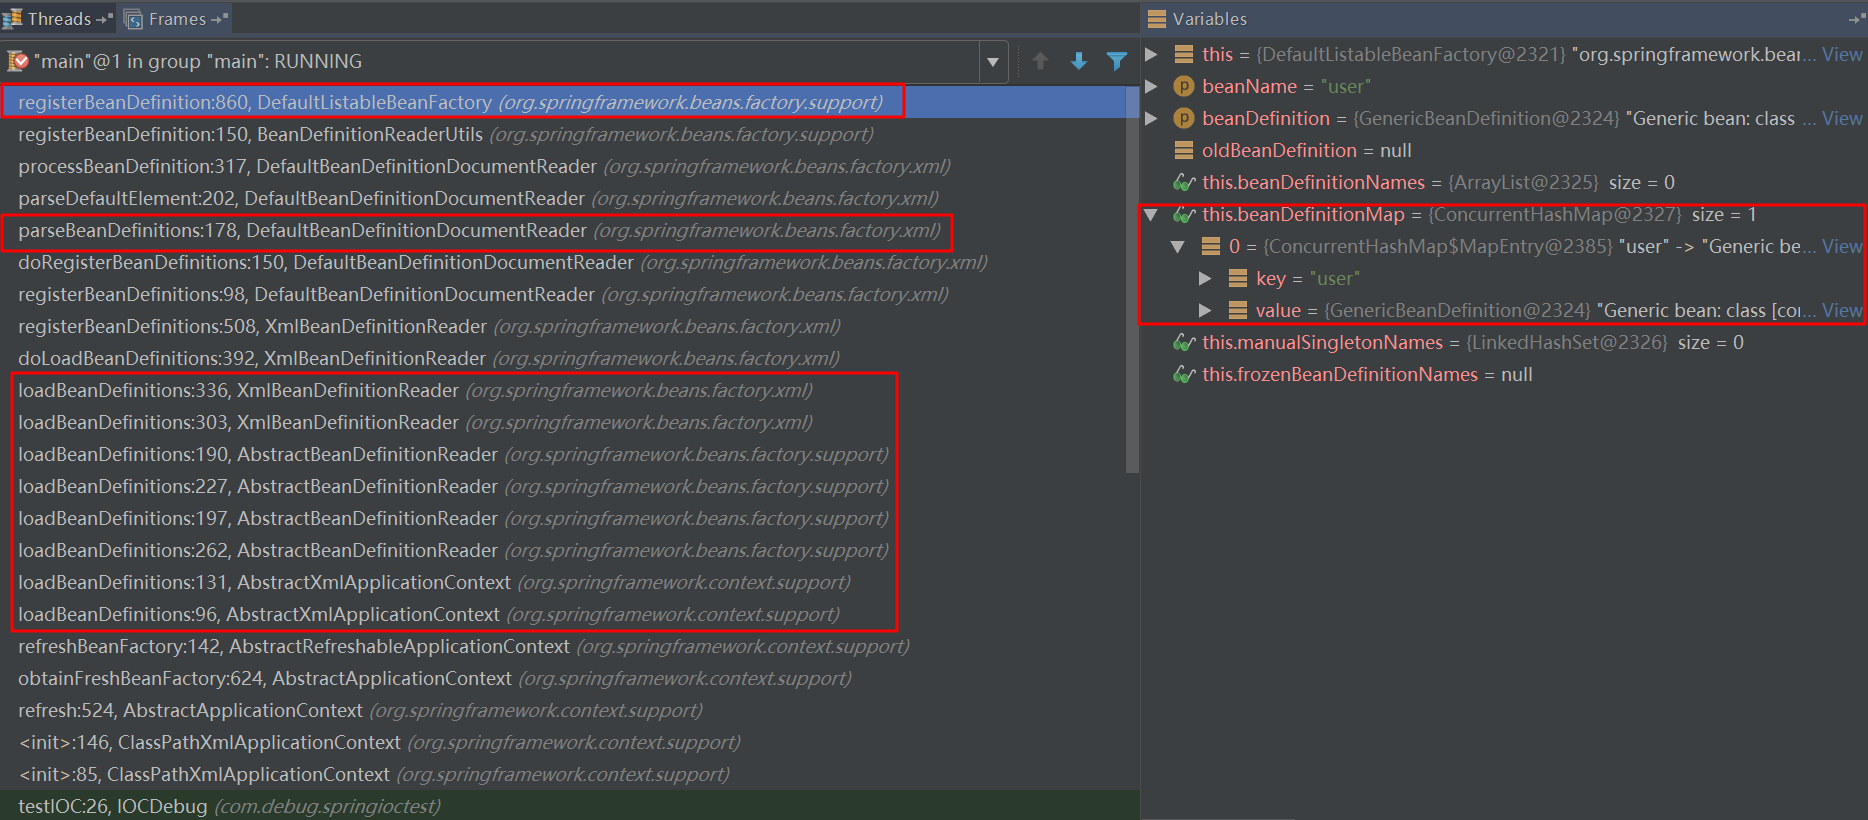1868x820 pixels.
Task: Select this.manualSingletonNames LinkedHashSet row
Action: click(x=1504, y=342)
